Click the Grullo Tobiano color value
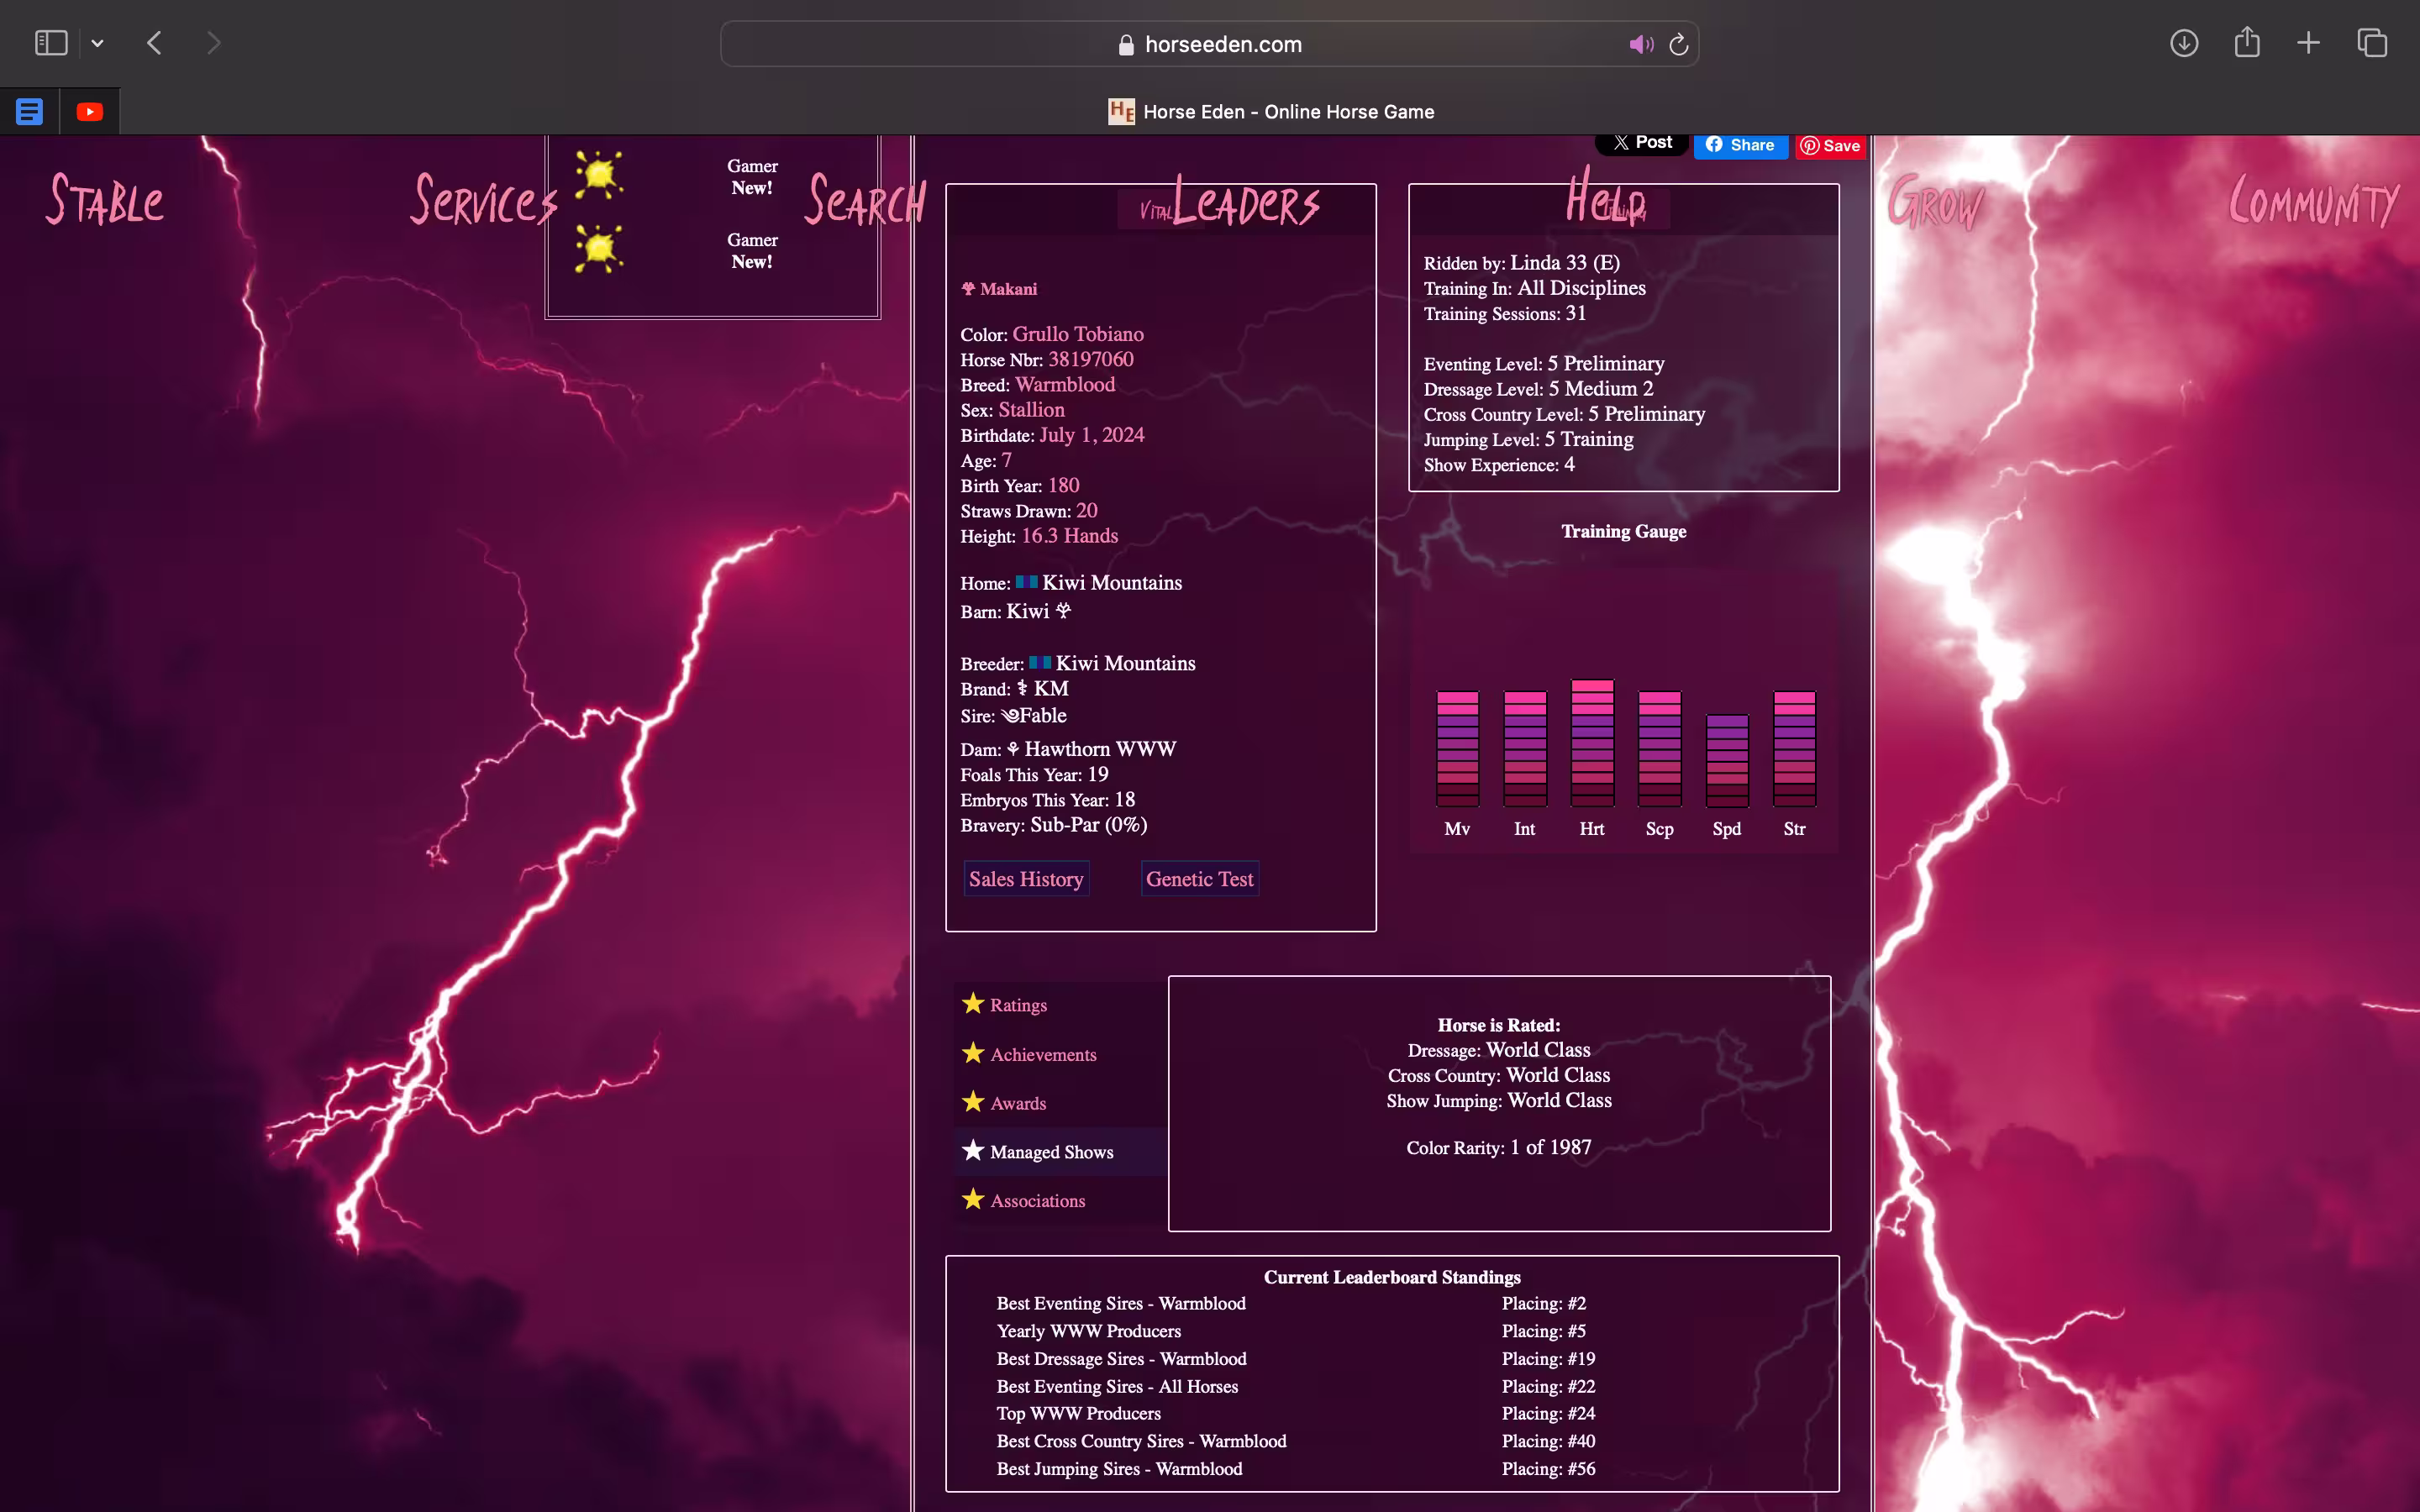The image size is (2420, 1512). [x=1078, y=335]
